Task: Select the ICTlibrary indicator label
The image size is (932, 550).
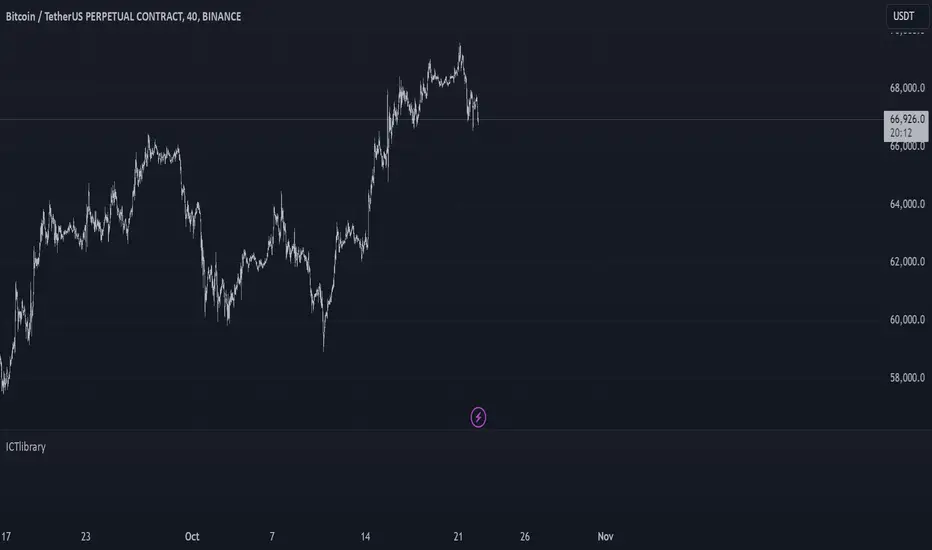Action: (x=25, y=447)
